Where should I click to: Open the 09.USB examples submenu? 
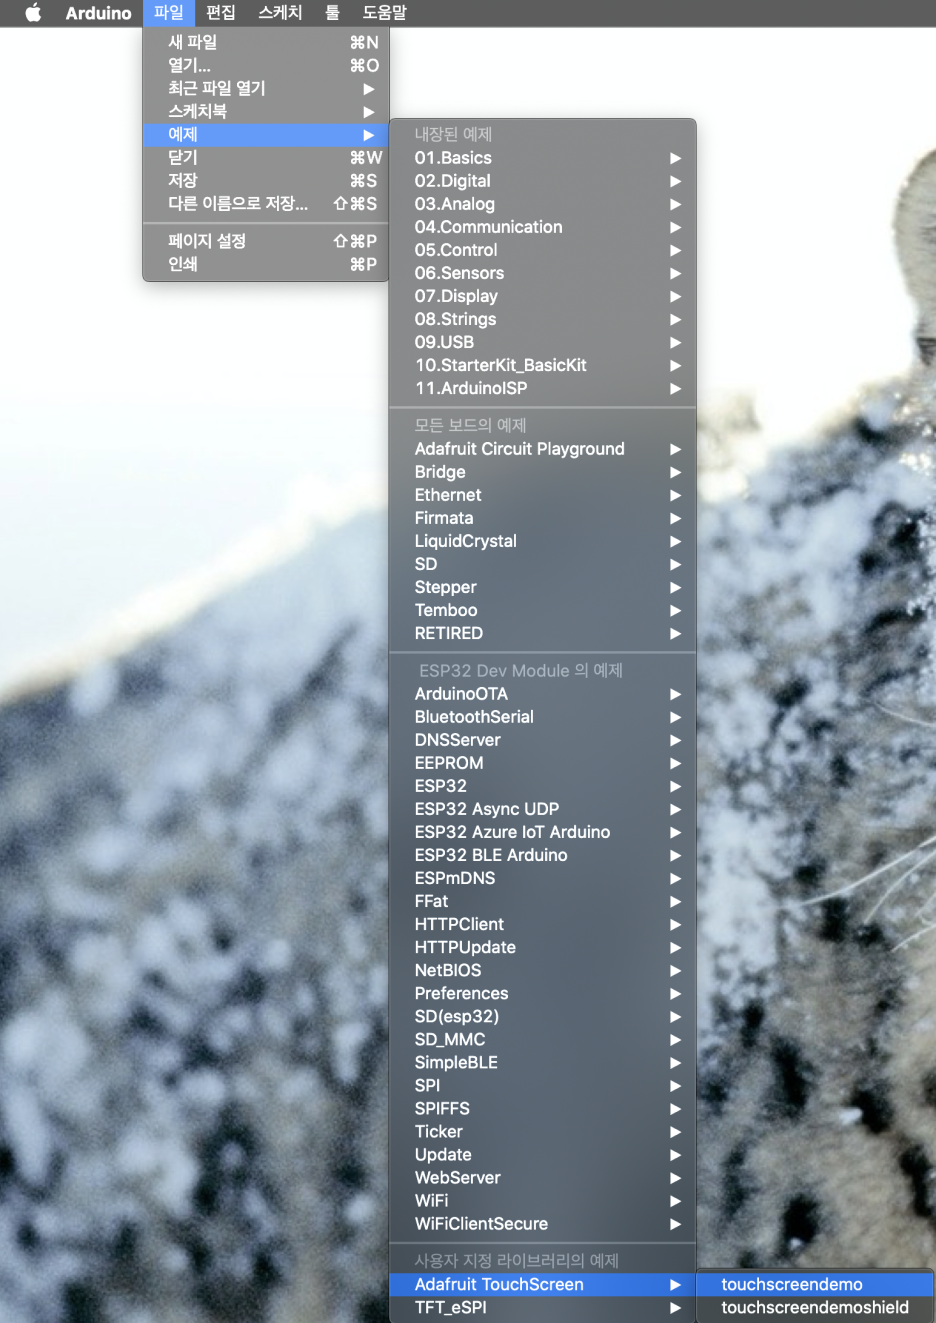pos(543,342)
